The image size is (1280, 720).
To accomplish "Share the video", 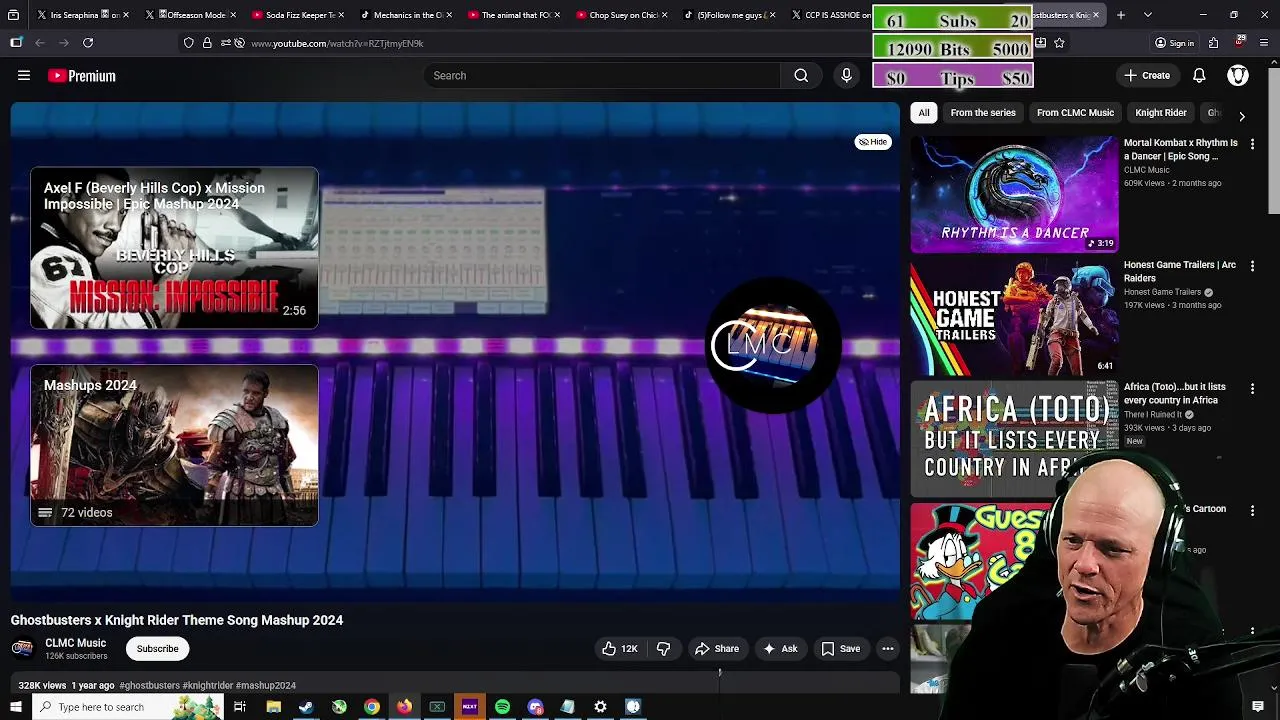I will tap(717, 649).
